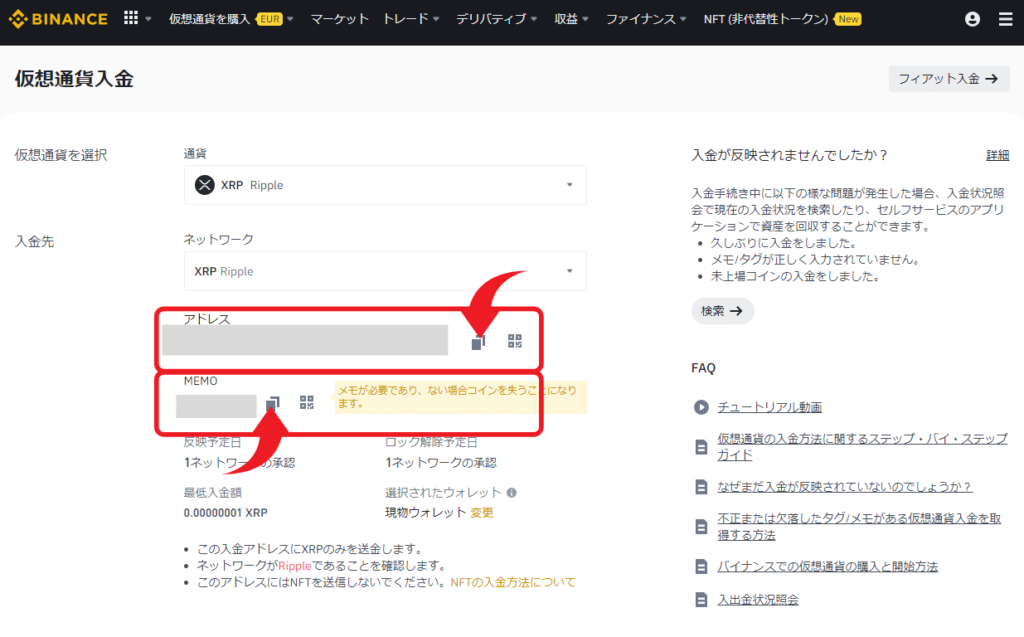Click the 仮想通貨入金 page heading
Screen dimensions: 1024x637
74,78
